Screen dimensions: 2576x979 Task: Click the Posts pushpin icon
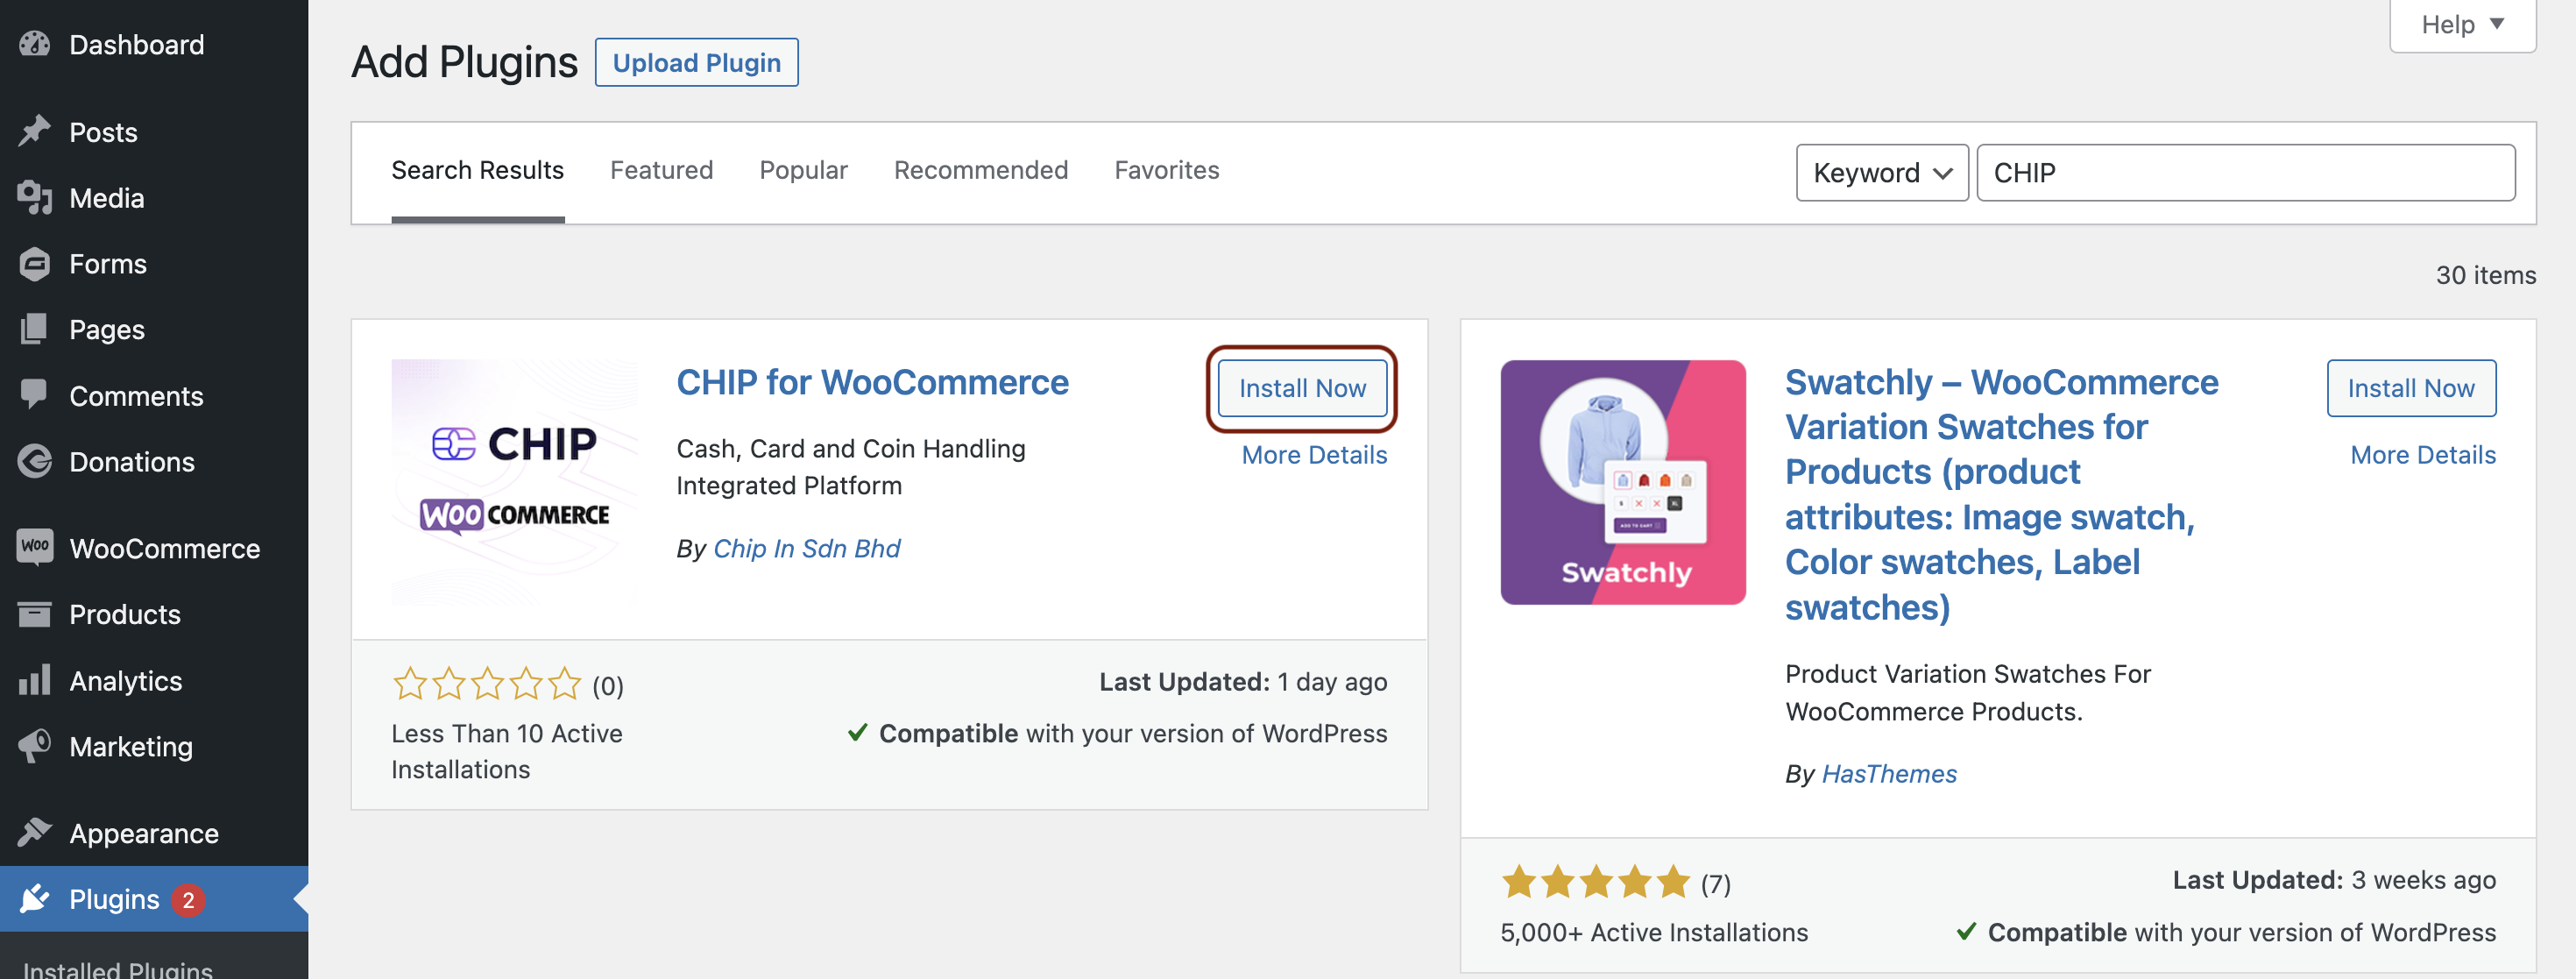click(x=34, y=131)
